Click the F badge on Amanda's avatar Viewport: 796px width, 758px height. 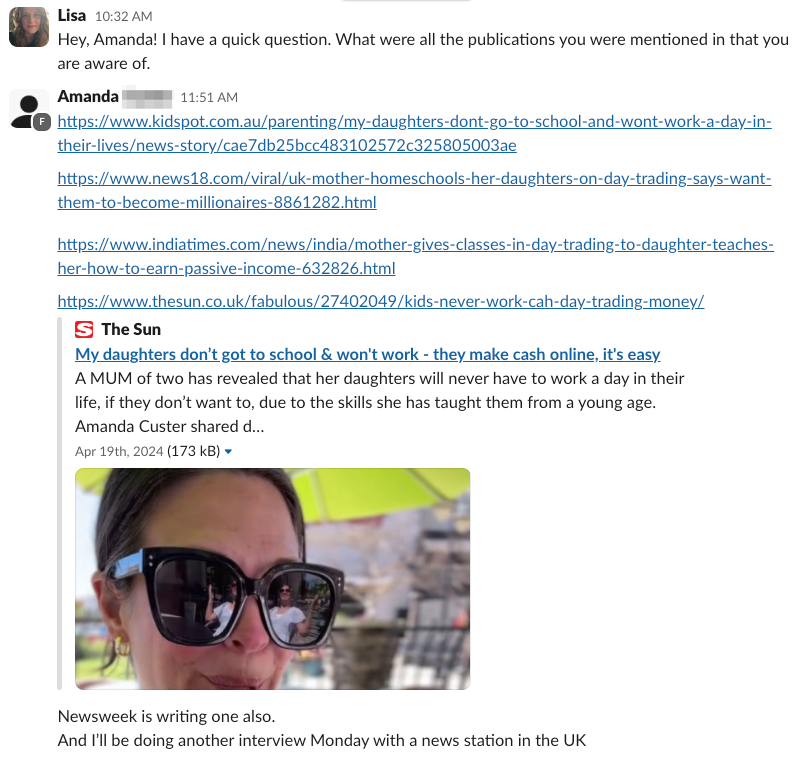42,122
